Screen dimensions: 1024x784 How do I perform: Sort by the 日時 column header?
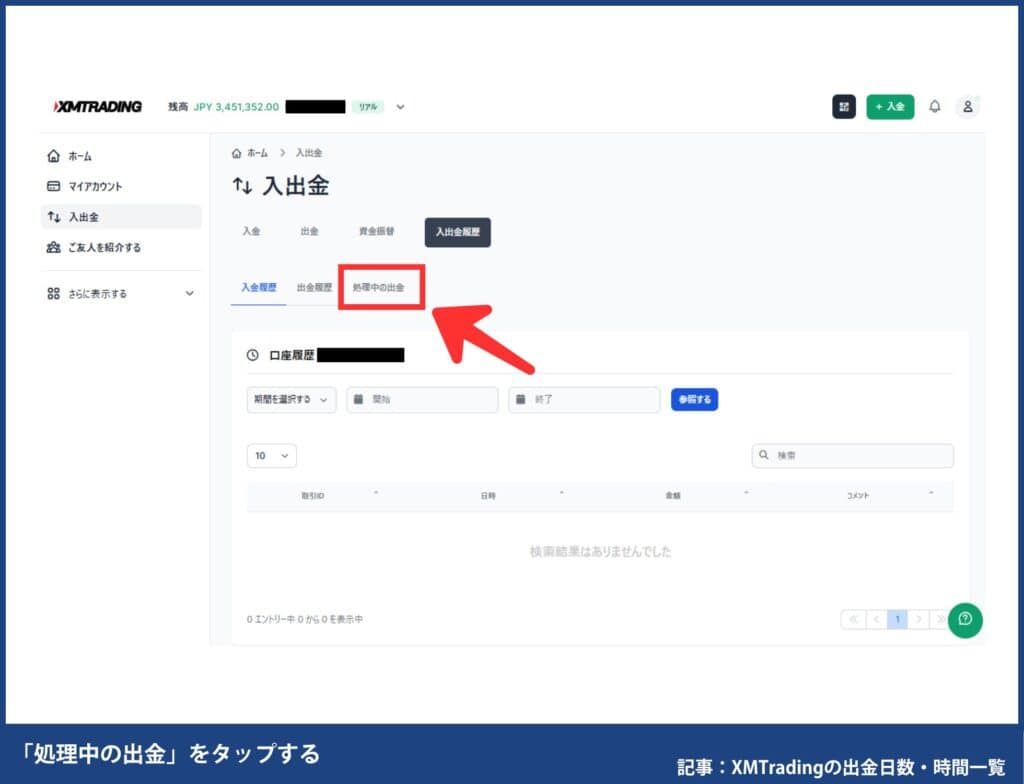click(x=488, y=496)
